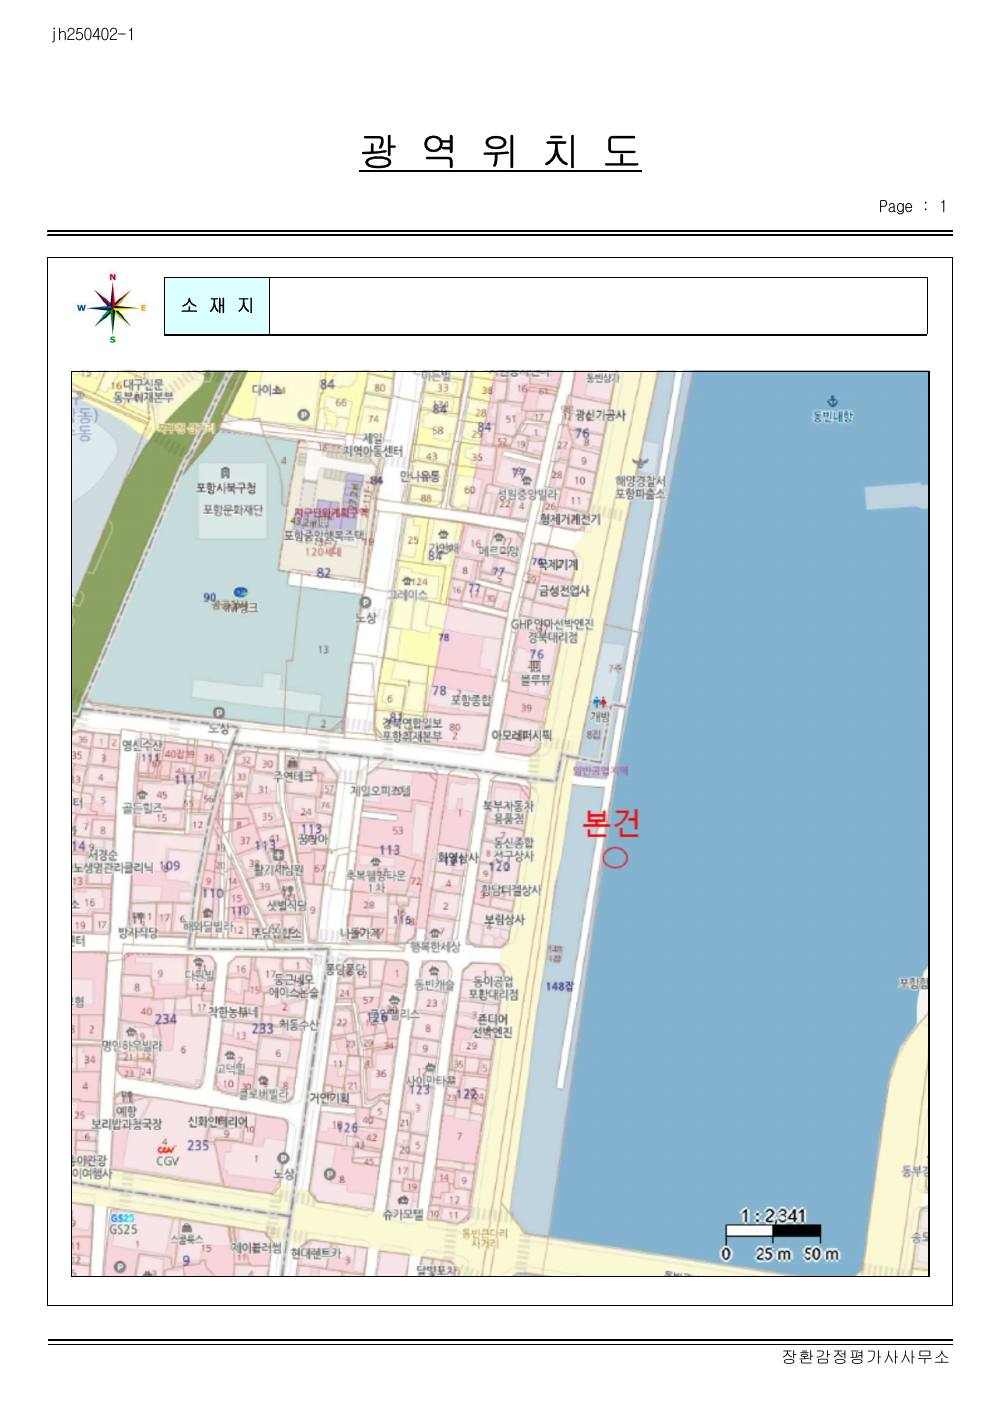Screen dimensions: 1000x1416
Task: Click the building icon above 포항시북구청
Action: [x=226, y=472]
